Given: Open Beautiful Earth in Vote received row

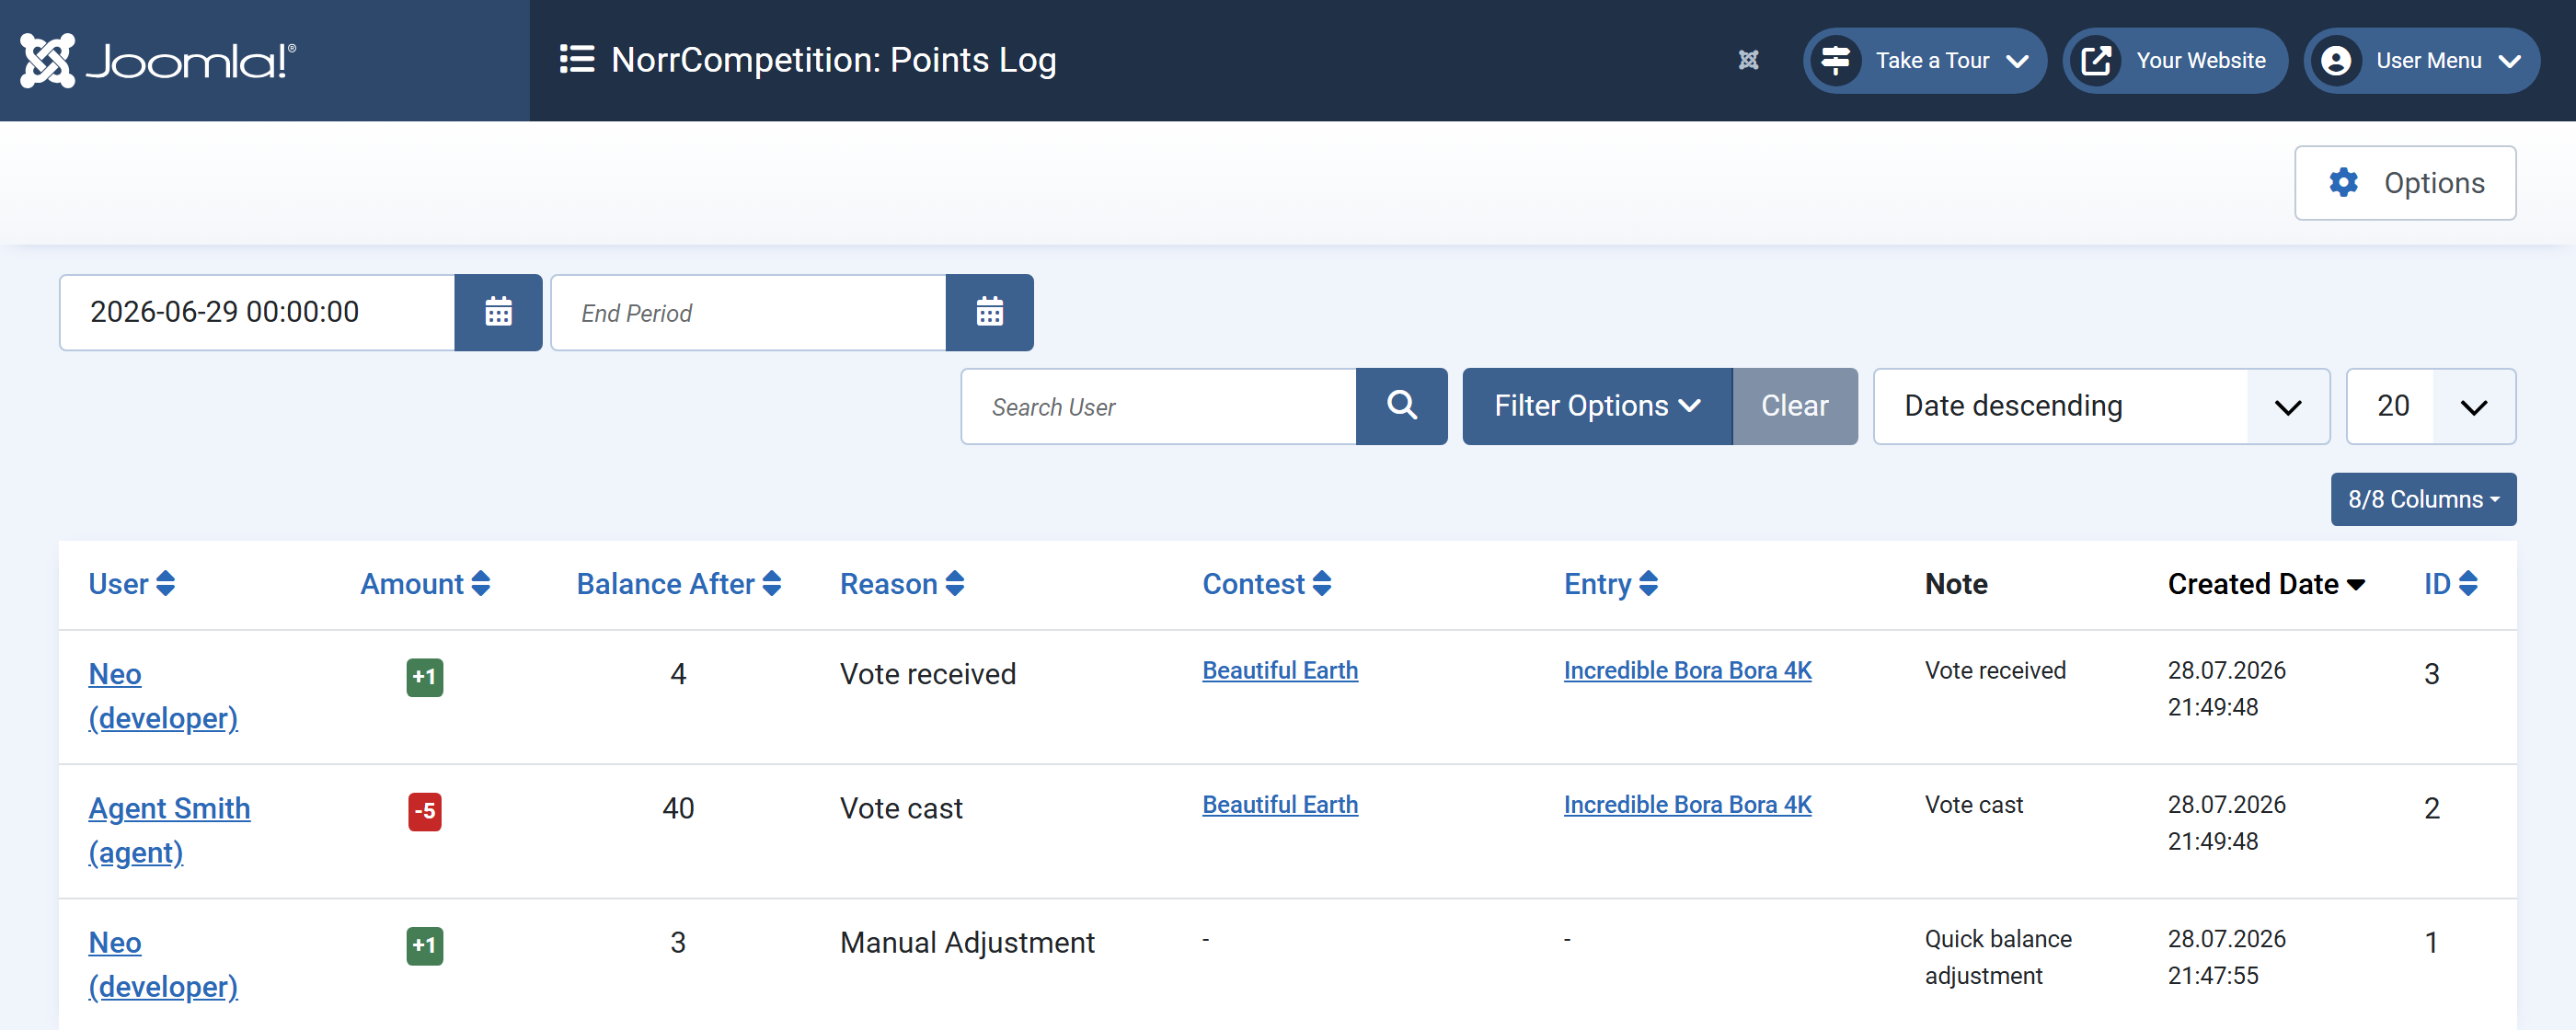Looking at the screenshot, I should (1280, 670).
